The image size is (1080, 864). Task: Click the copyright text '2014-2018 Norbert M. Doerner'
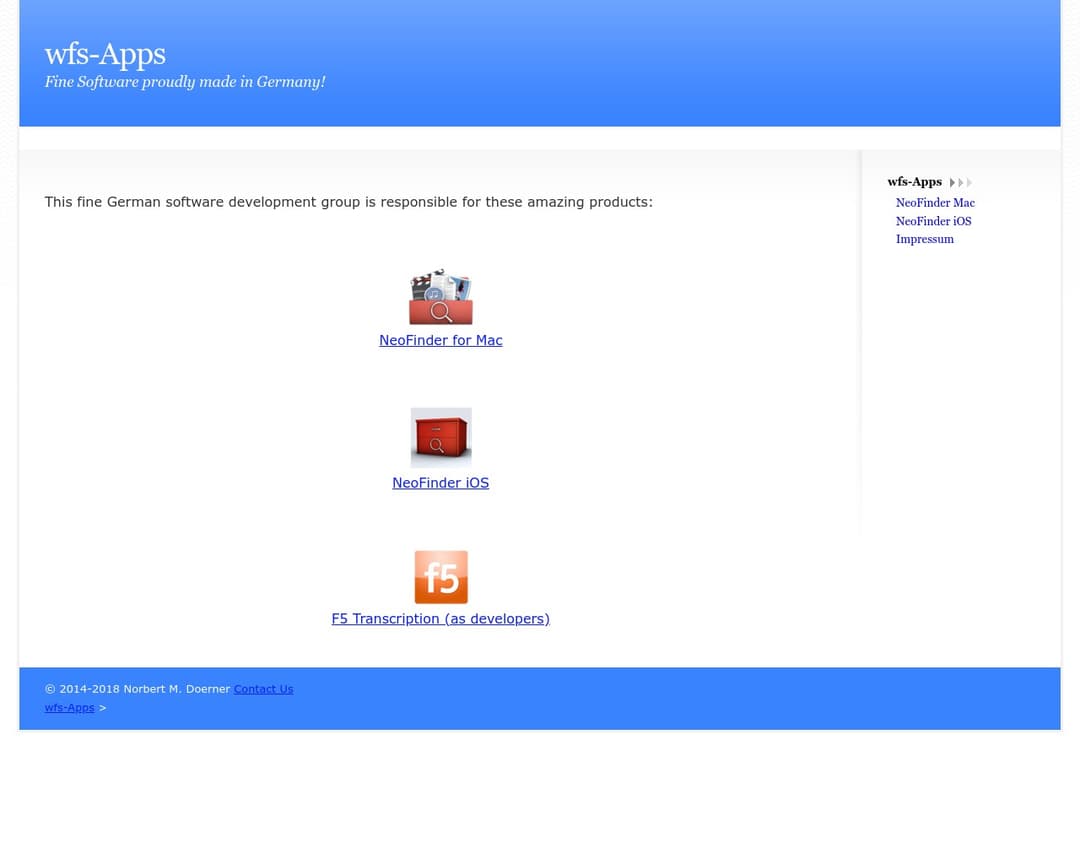coord(138,689)
